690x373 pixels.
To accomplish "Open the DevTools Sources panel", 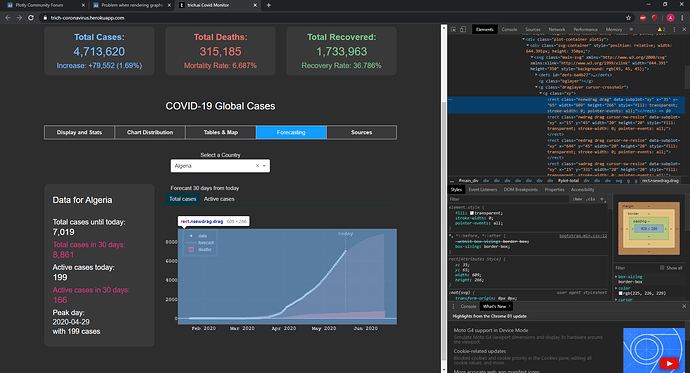I will point(532,29).
